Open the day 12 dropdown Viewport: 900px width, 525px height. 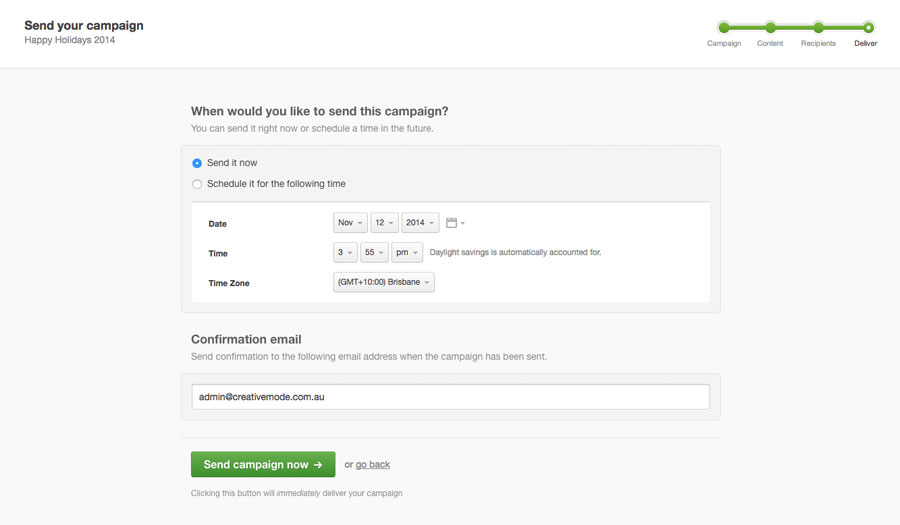tap(384, 223)
